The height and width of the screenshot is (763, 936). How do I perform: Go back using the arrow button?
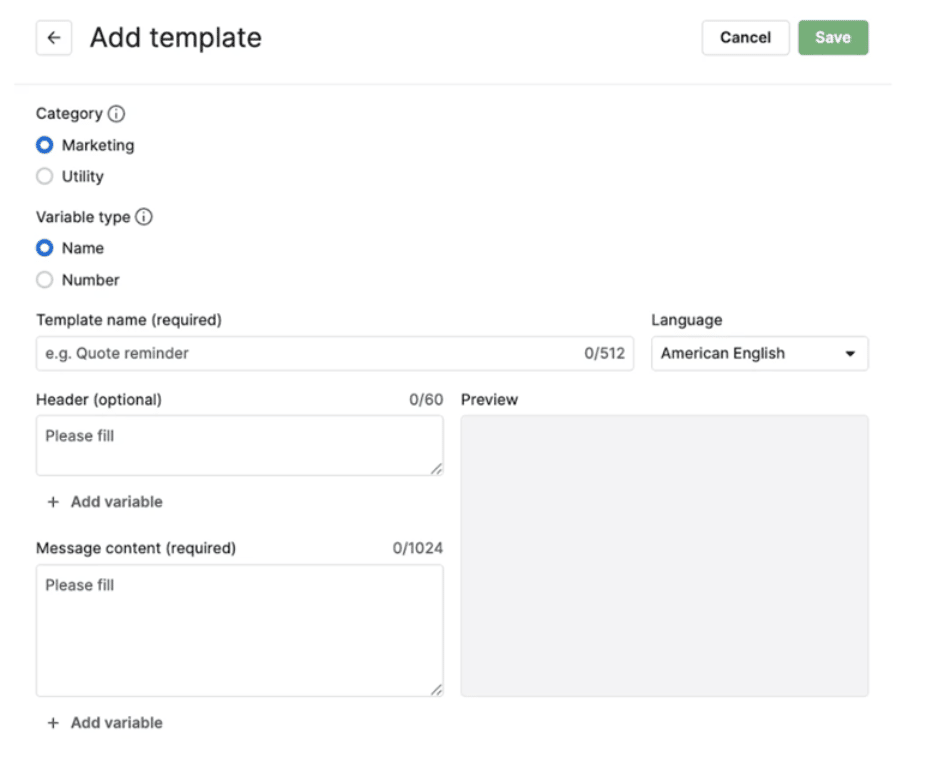point(54,38)
